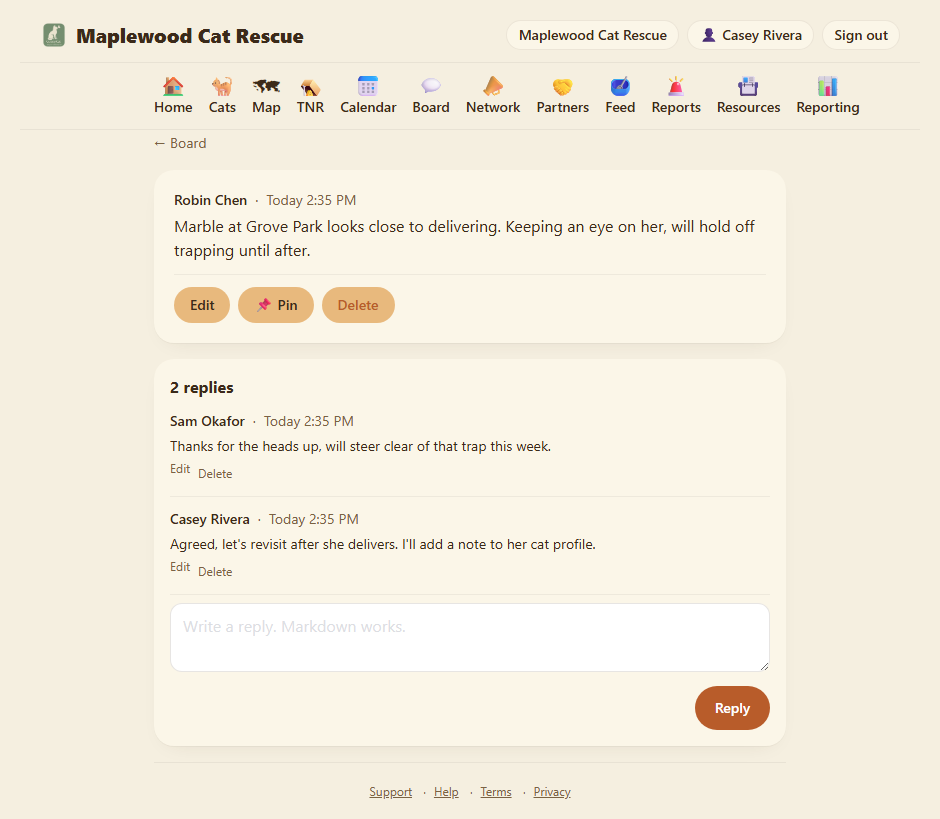Go to Cats via cat icon
940x819 pixels.
(x=222, y=86)
